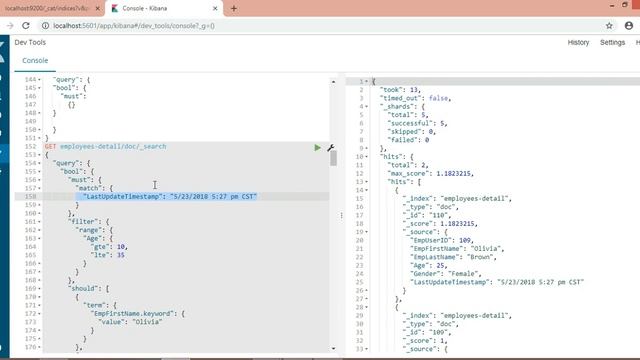This screenshot has height=360, width=640.
Task: Click the Dev Tools page heading
Action: pos(30,42)
